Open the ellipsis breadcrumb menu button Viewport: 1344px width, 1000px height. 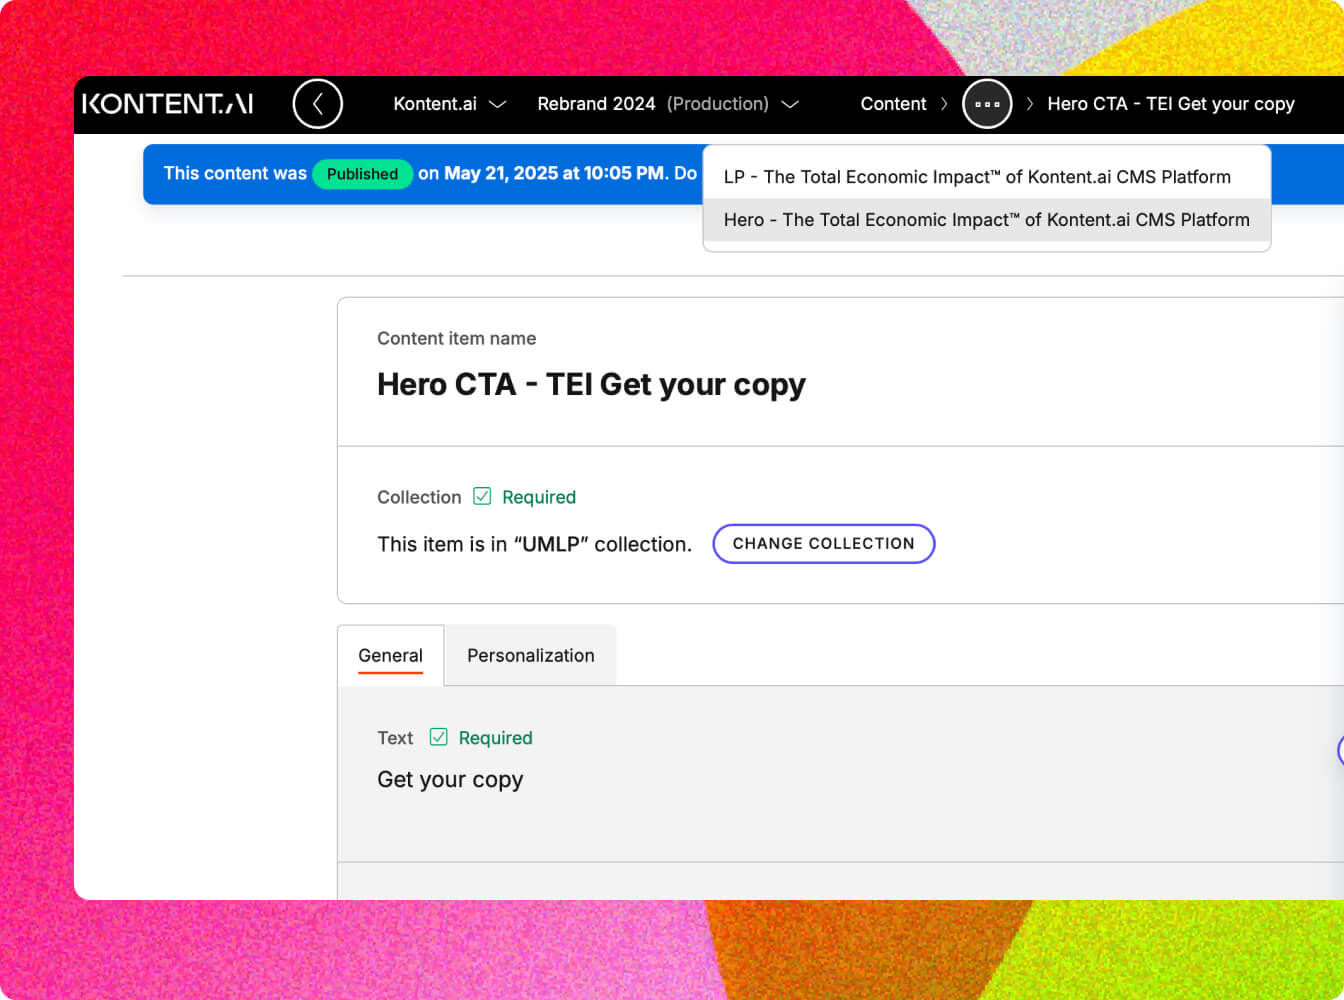click(x=987, y=104)
